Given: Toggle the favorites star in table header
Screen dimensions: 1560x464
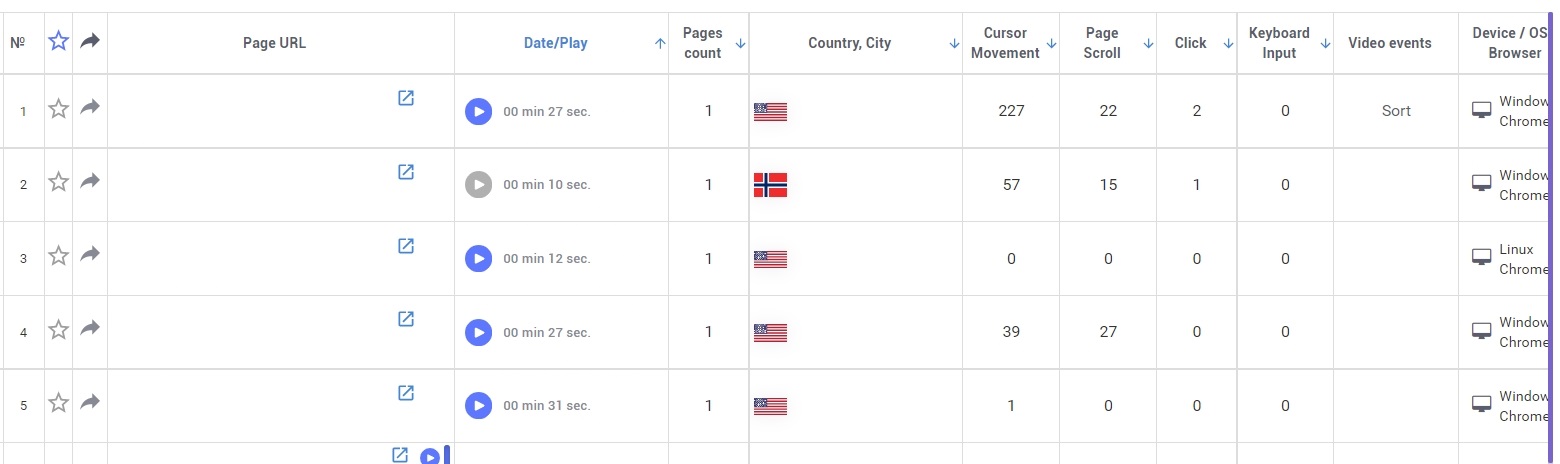Looking at the screenshot, I should click(59, 41).
